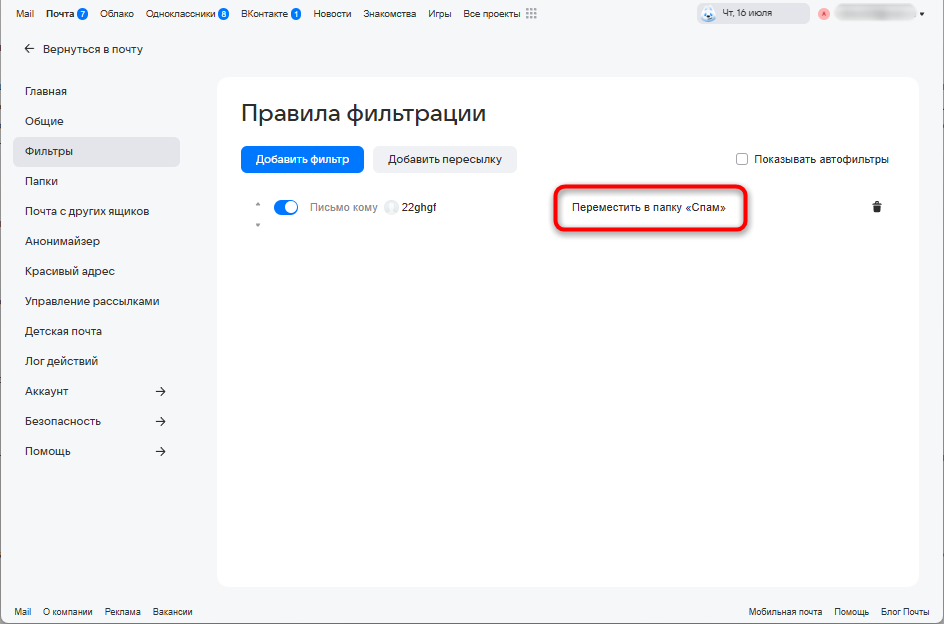Open Управление рассылками section
This screenshot has height=624, width=944.
pyautogui.click(x=92, y=301)
